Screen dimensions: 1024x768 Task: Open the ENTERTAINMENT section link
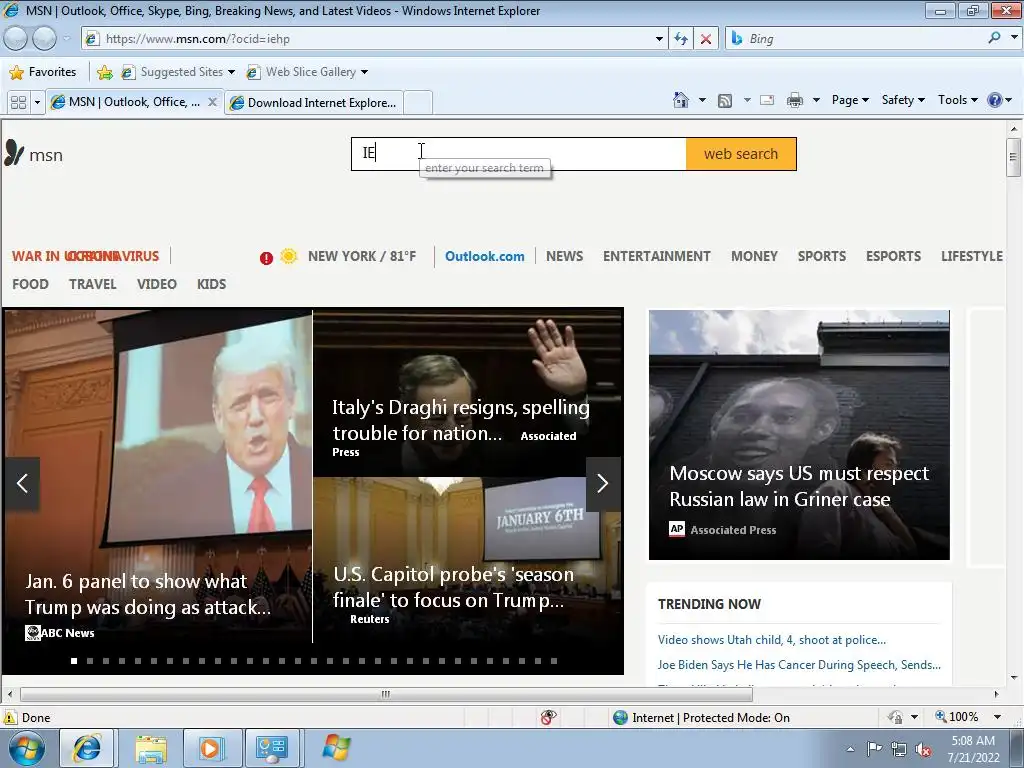[656, 256]
